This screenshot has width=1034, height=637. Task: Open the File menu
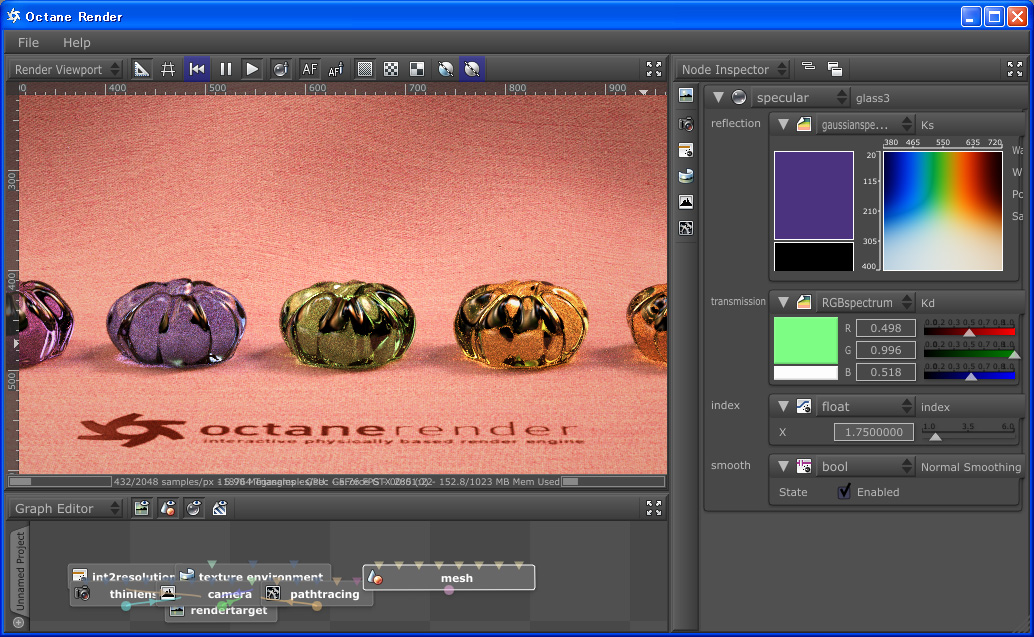pos(28,42)
